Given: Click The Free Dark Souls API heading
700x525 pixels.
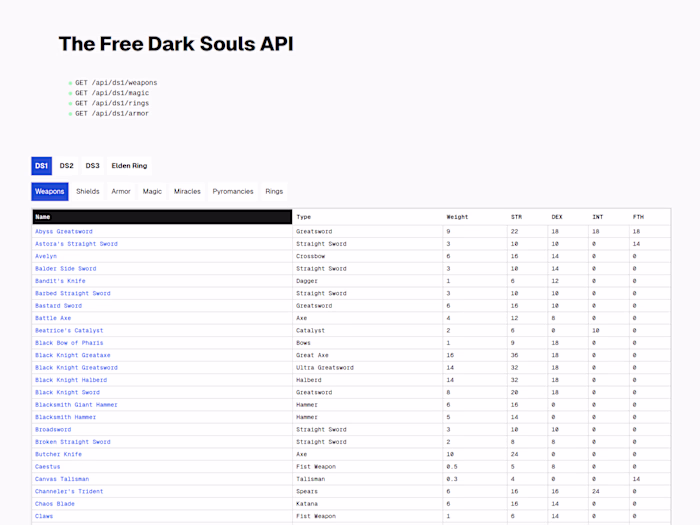Looking at the screenshot, I should [176, 44].
